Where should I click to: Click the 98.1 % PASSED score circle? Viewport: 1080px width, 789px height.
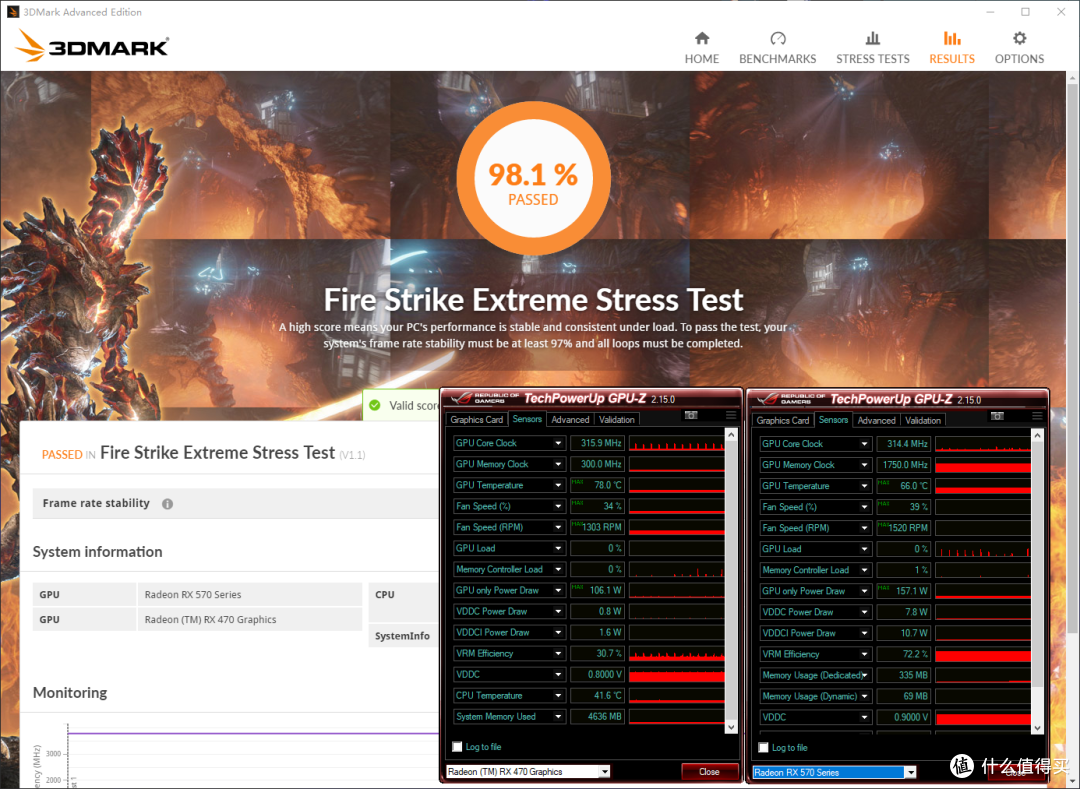point(534,178)
